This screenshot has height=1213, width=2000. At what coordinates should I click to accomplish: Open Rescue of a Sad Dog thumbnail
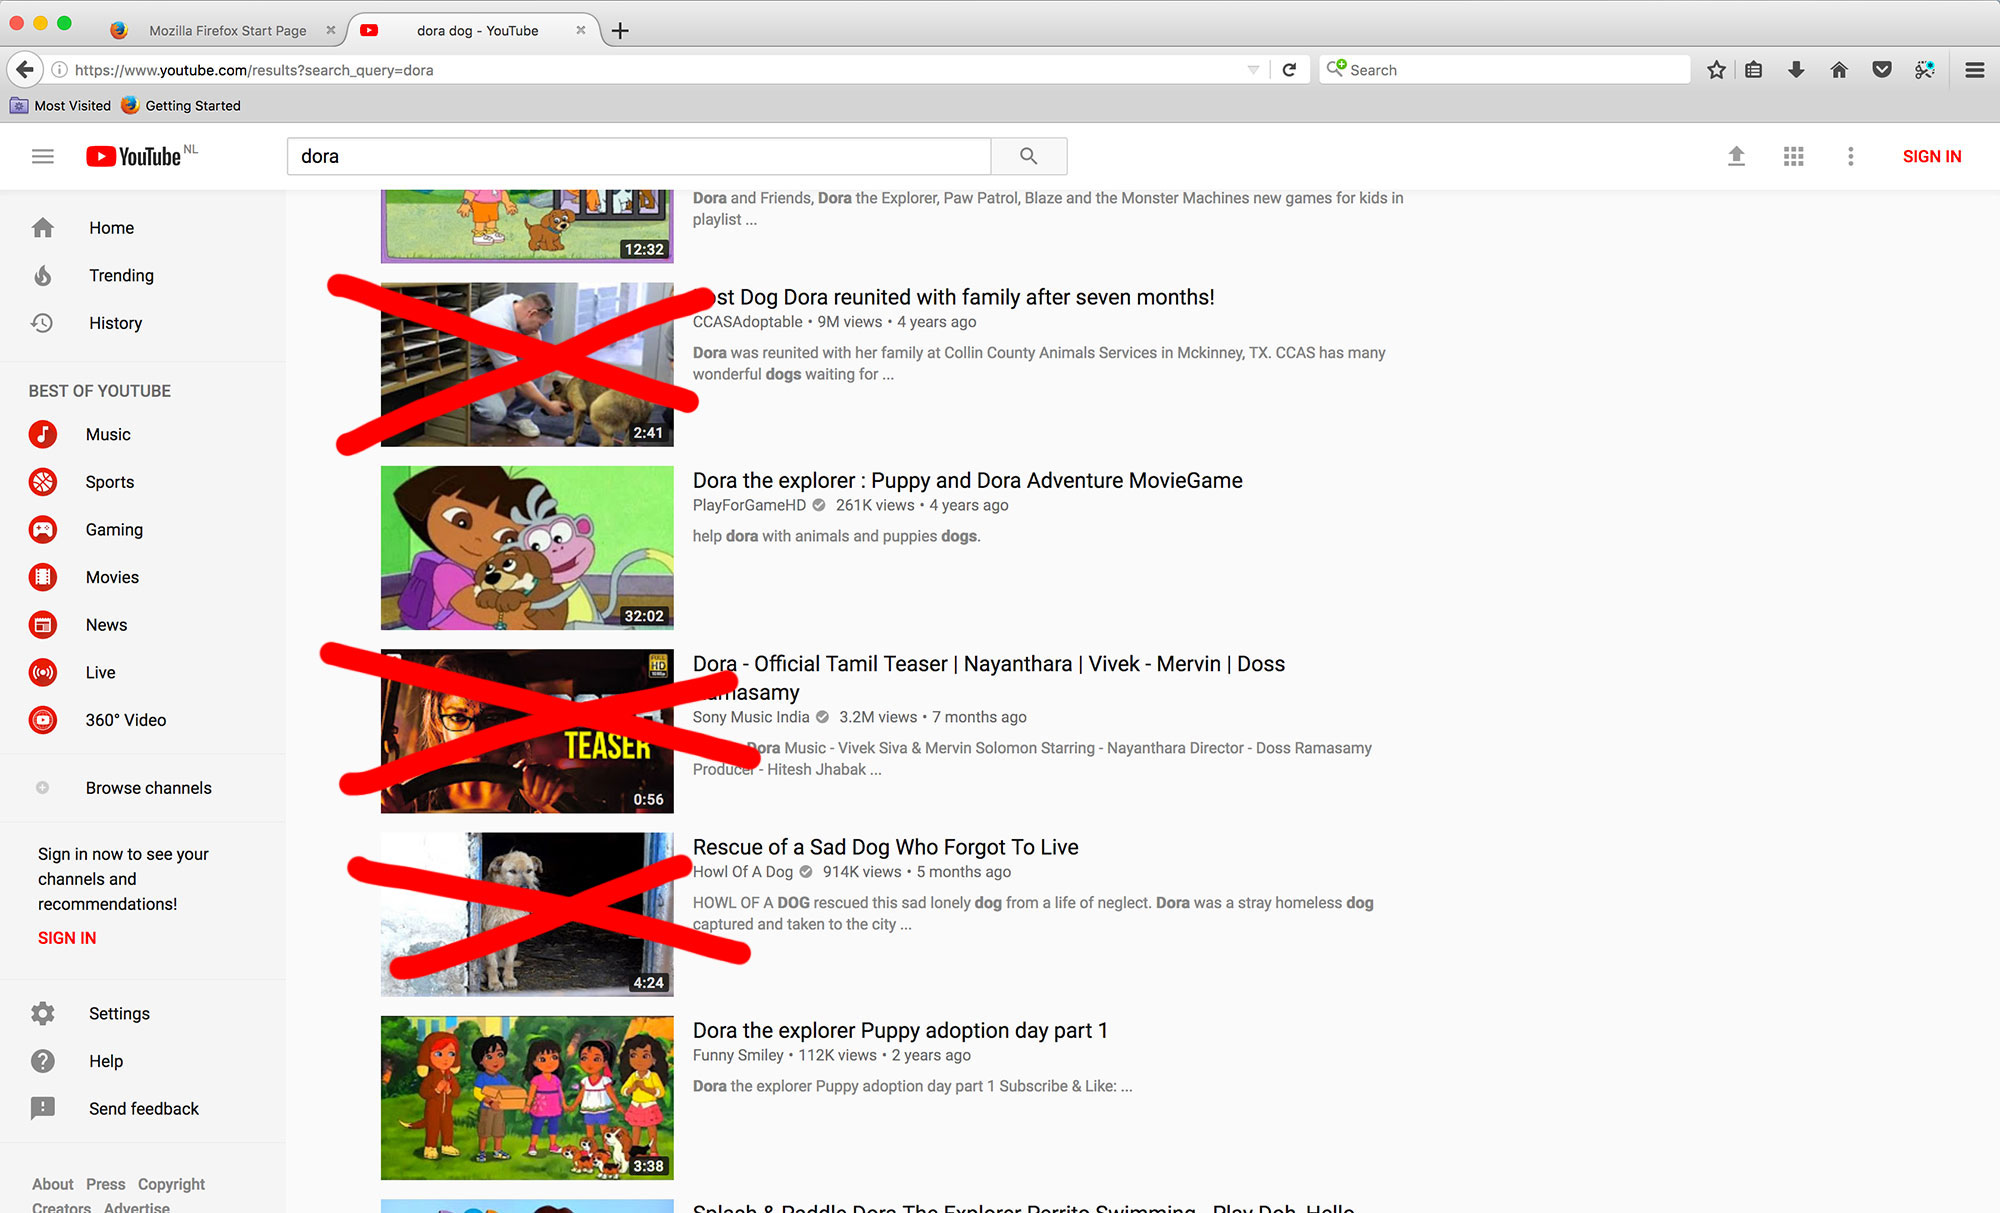(527, 914)
